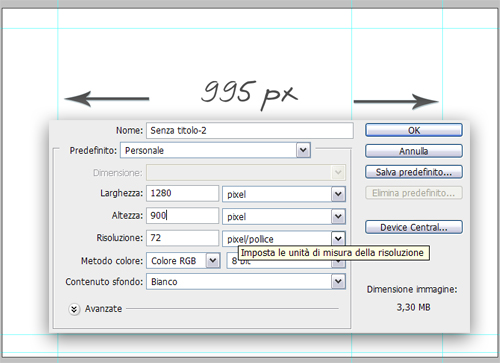Screen dimensions: 500x363
Task: Expand the Avanzate section
Action: [x=74, y=309]
